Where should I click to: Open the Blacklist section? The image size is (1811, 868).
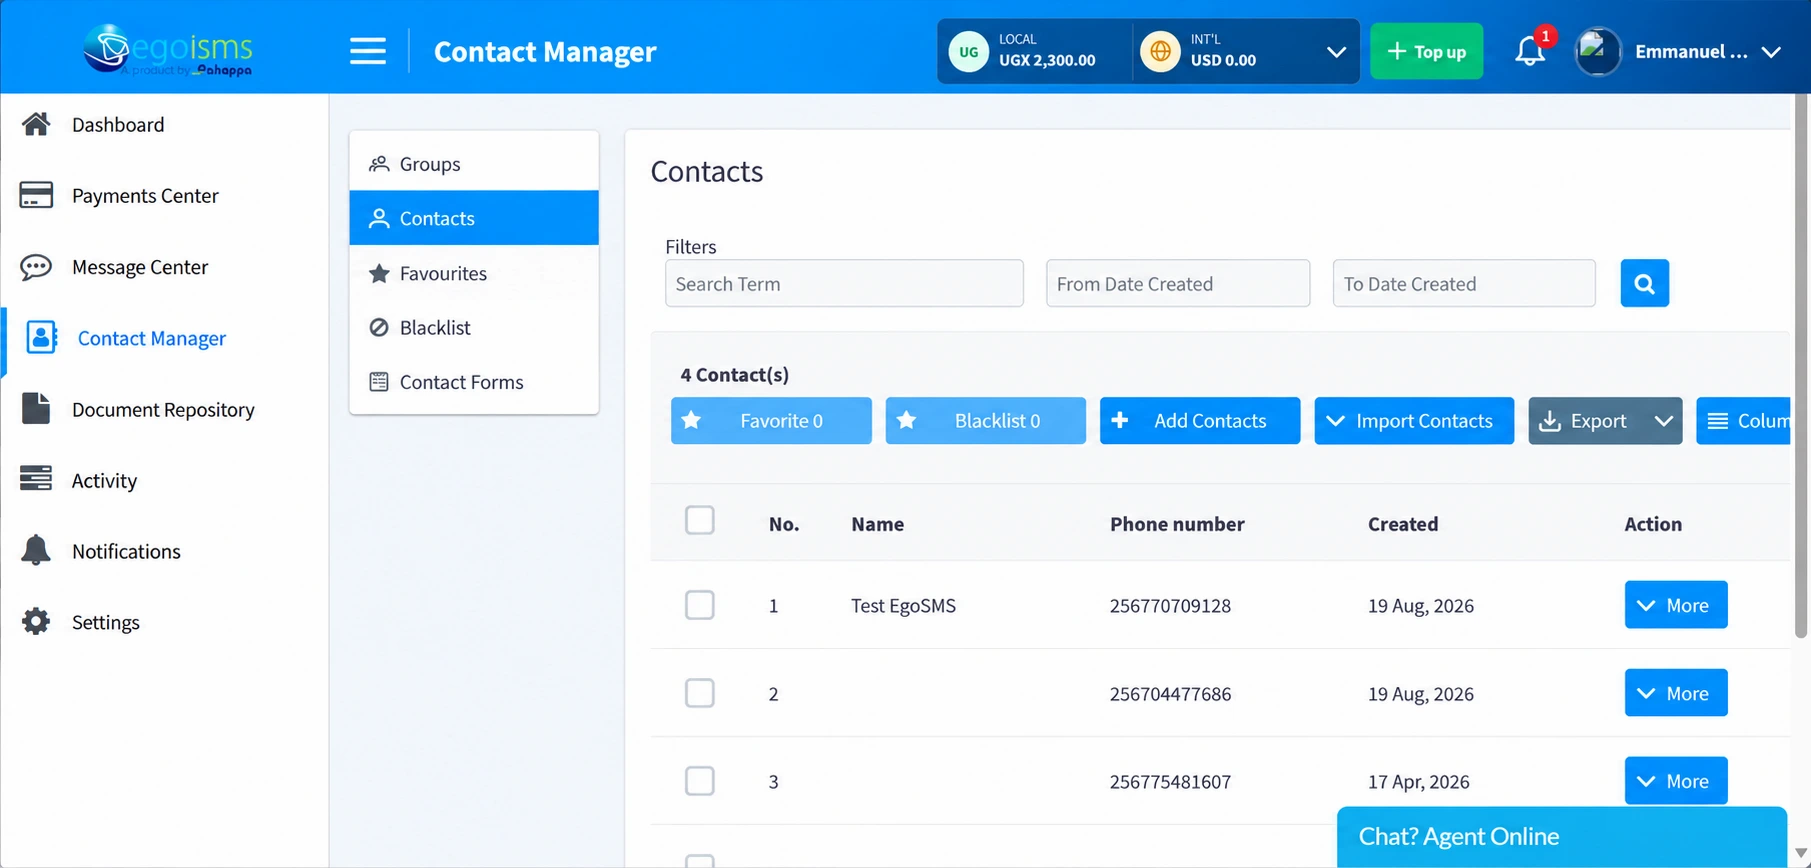click(x=474, y=327)
